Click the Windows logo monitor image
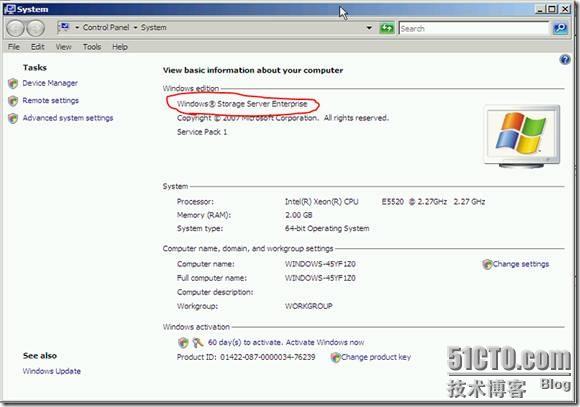The width and height of the screenshot is (580, 407). tap(522, 137)
